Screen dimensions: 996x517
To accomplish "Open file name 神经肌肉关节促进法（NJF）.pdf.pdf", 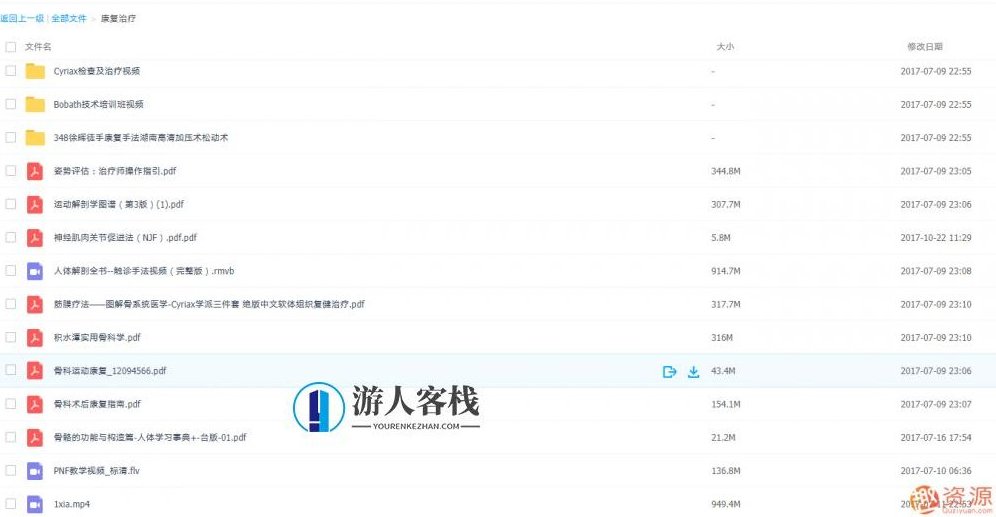I will click(x=125, y=238).
